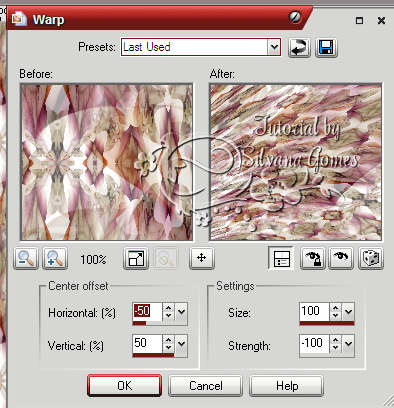Click the reset to default arrow icon

[299, 47]
